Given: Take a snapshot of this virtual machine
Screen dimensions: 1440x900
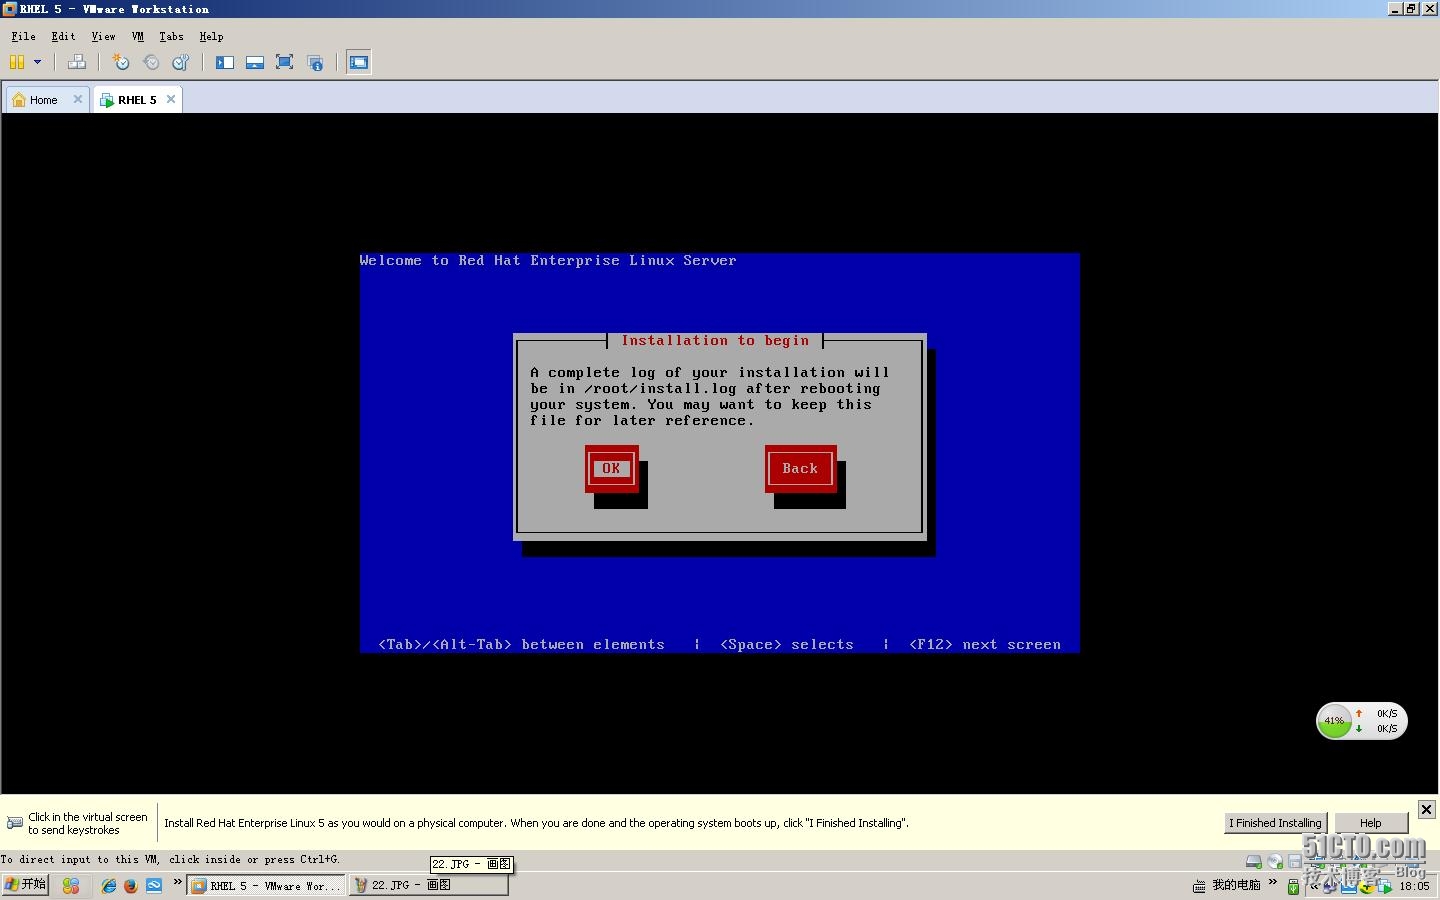Looking at the screenshot, I should click(x=121, y=62).
